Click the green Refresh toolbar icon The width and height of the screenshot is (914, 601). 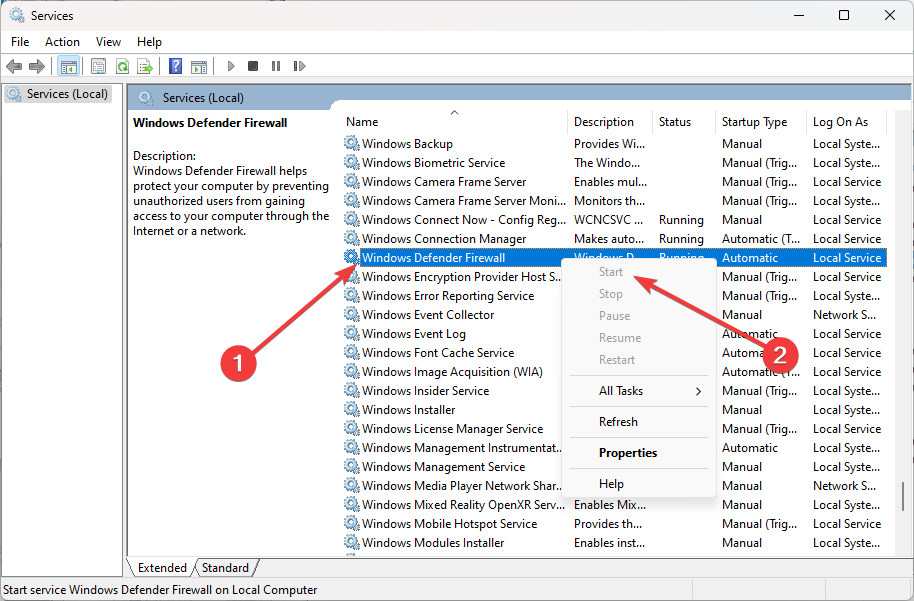(122, 66)
